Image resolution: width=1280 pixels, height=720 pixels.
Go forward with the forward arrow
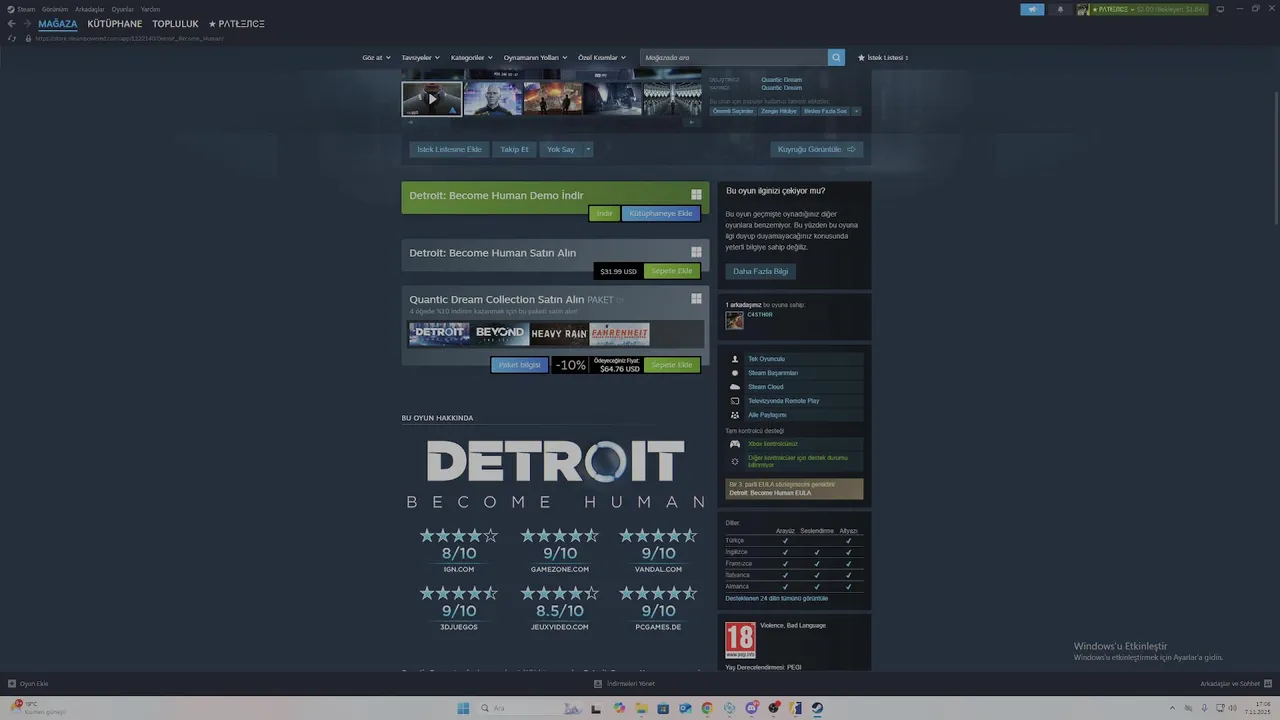(x=26, y=23)
